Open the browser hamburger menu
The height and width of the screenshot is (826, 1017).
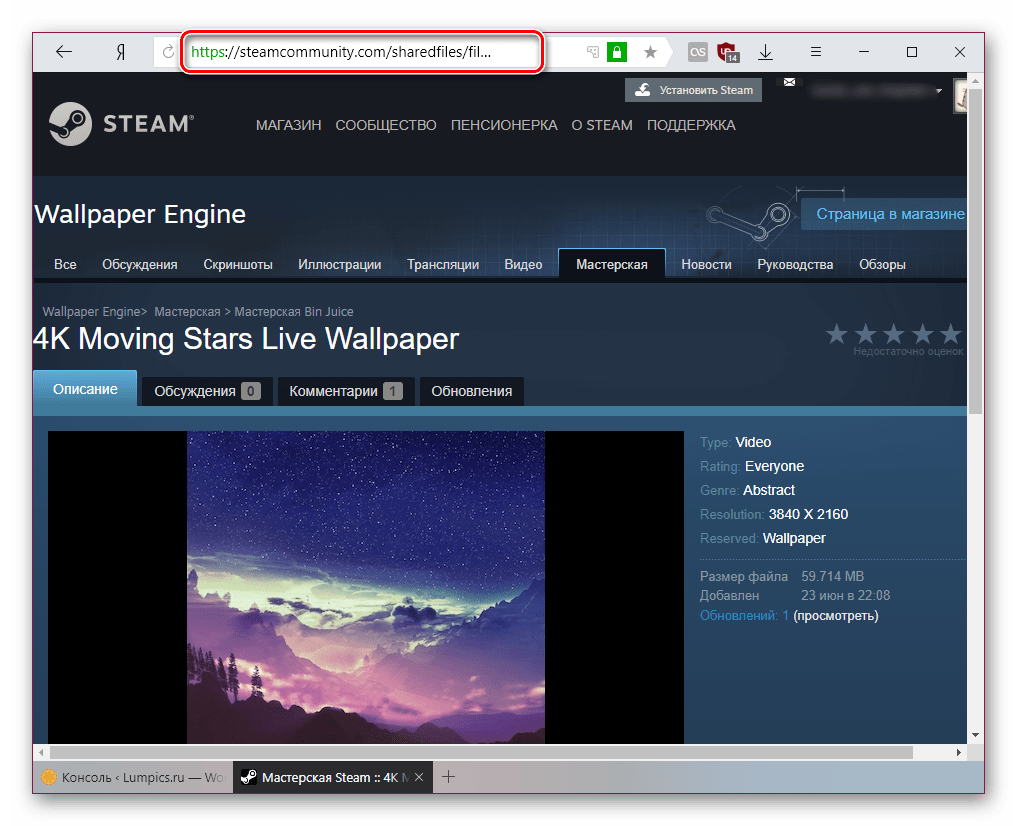point(815,52)
